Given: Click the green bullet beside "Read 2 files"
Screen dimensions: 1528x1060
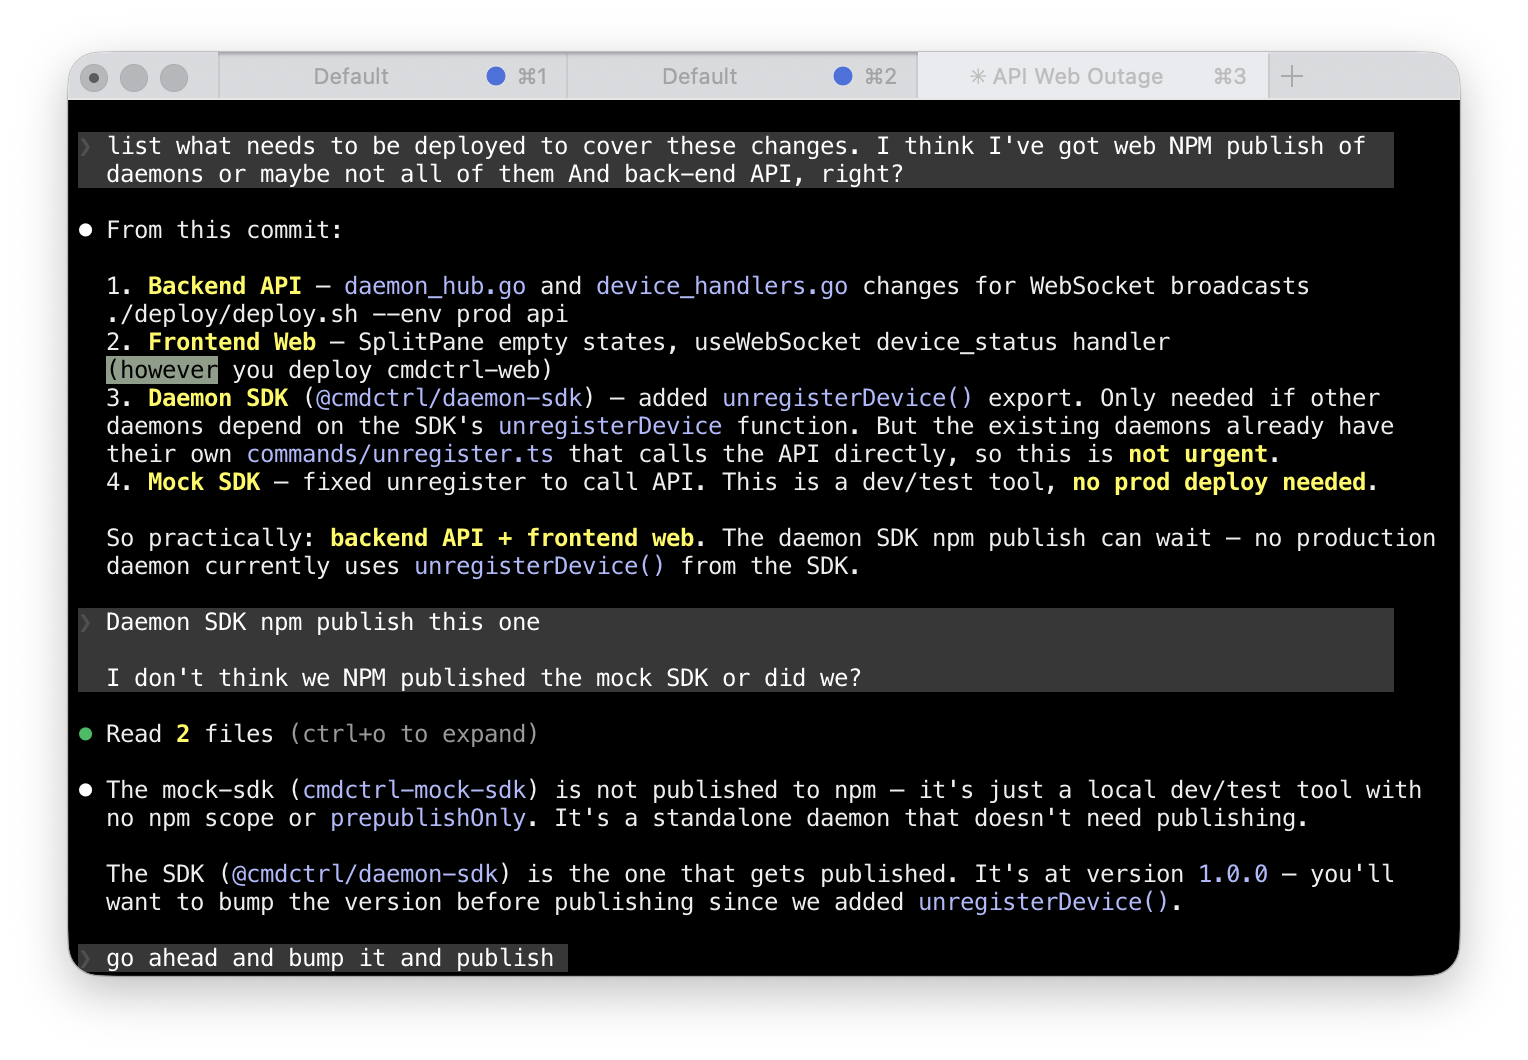Looking at the screenshot, I should pyautogui.click(x=86, y=733).
